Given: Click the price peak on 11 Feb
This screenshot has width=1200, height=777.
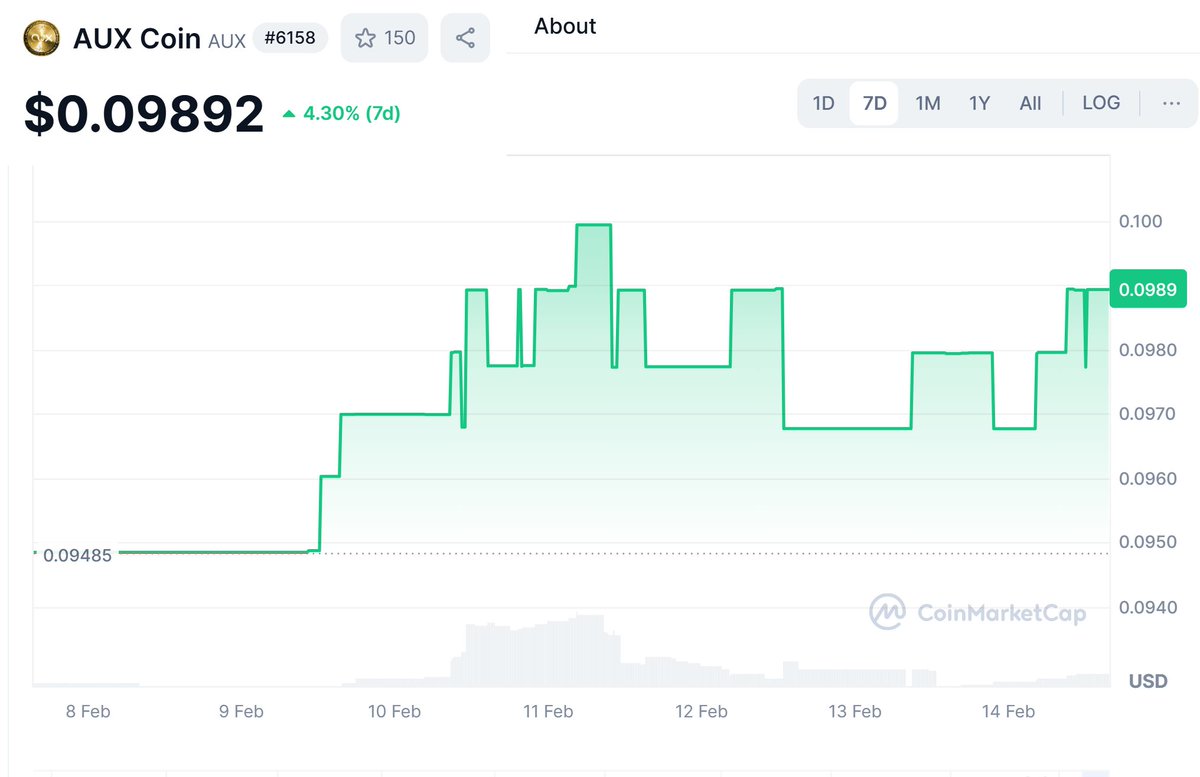Looking at the screenshot, I should 594,225.
